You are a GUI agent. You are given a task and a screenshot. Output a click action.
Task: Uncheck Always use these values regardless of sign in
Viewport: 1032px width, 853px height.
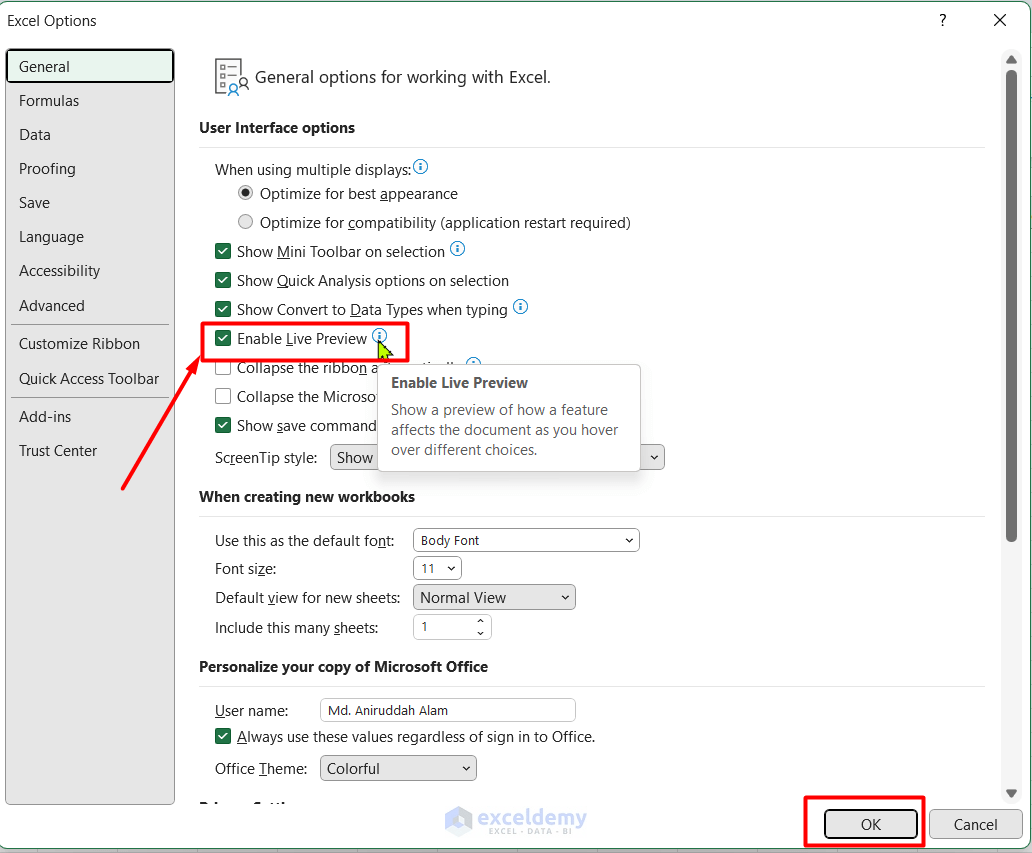(223, 735)
